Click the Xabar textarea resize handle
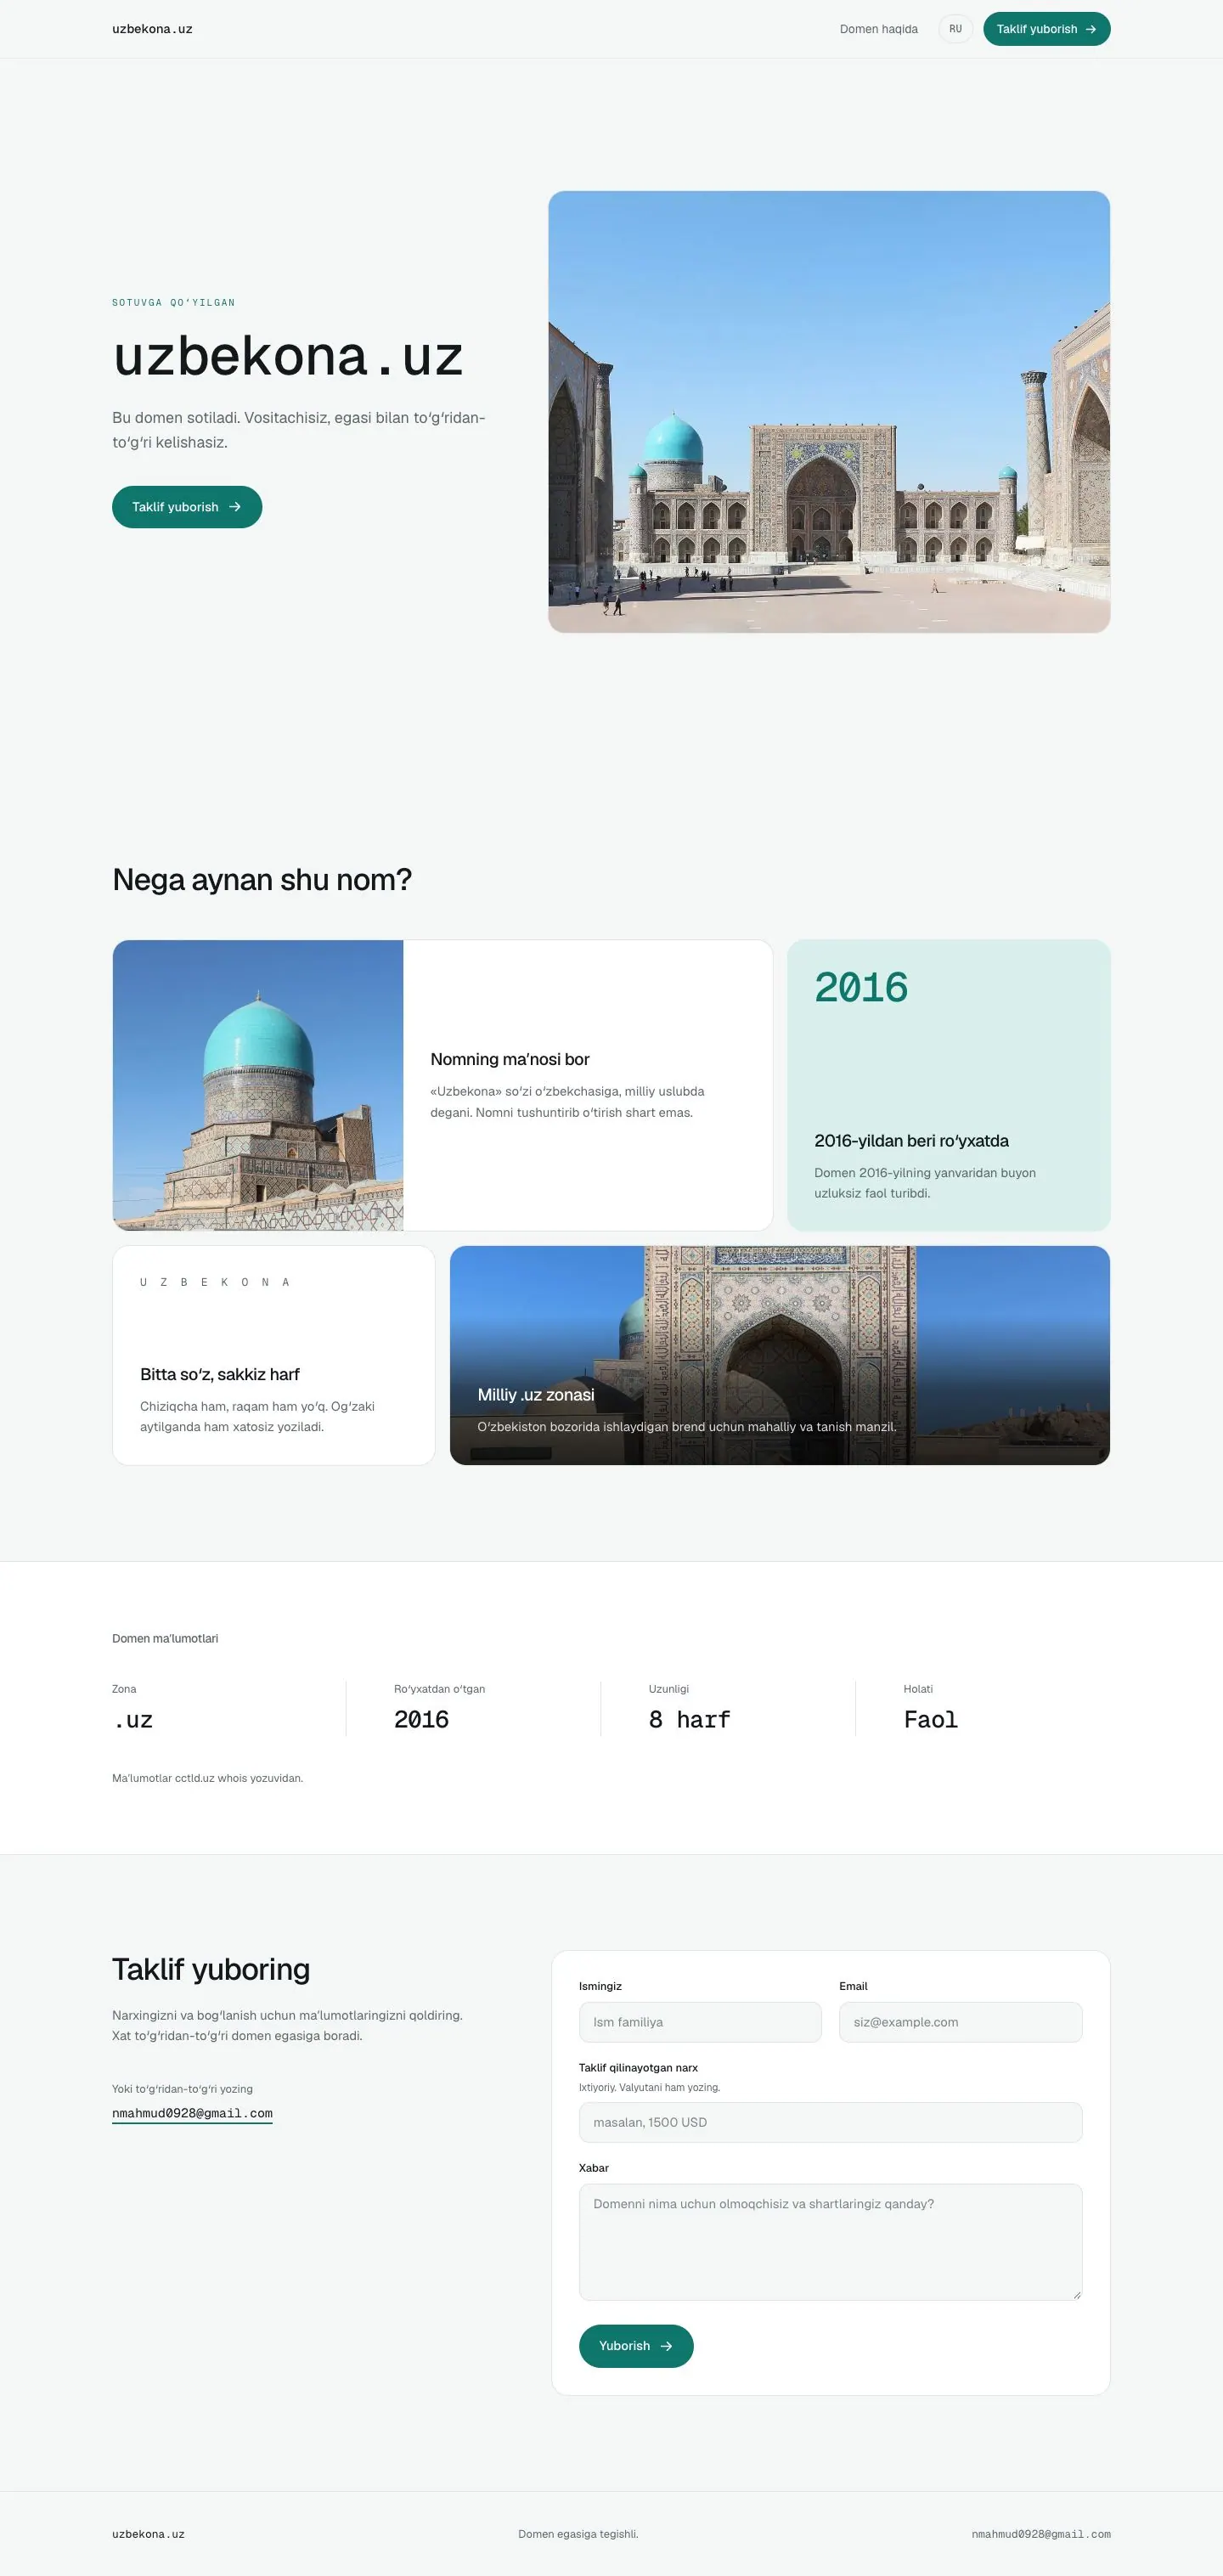Screen dimensions: 1223x2576 pos(1076,2294)
